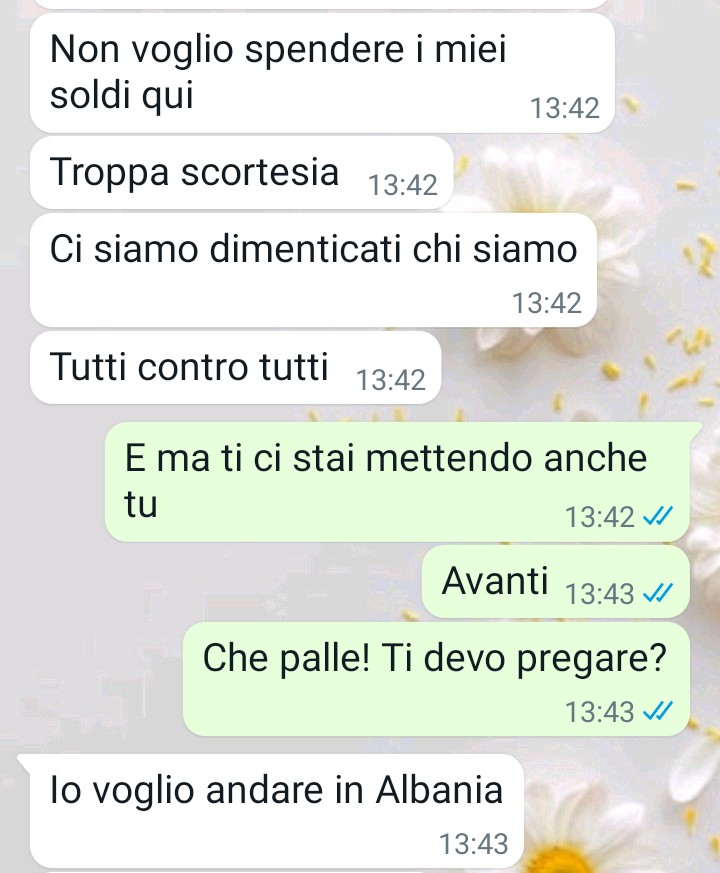Screen dimensions: 720x873
Task: Select the "Troppa scortesia" message bubble
Action: tap(241, 173)
